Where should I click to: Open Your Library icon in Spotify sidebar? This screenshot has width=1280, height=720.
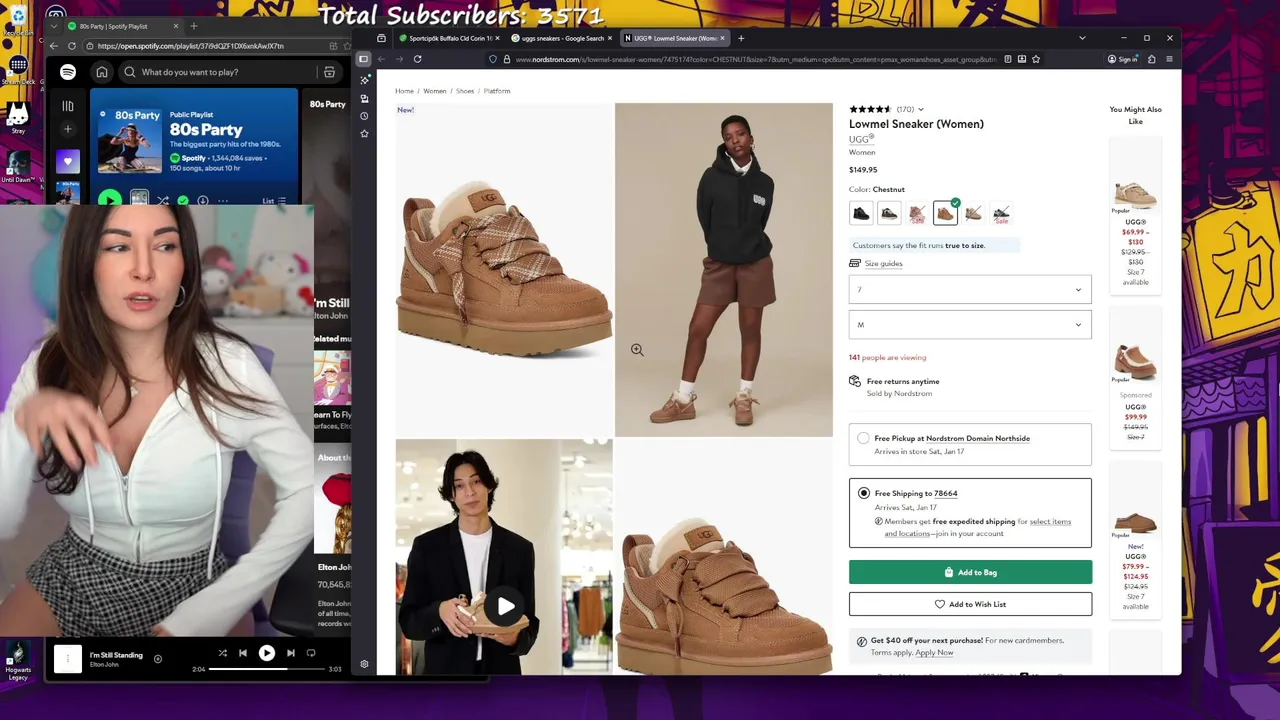click(68, 106)
